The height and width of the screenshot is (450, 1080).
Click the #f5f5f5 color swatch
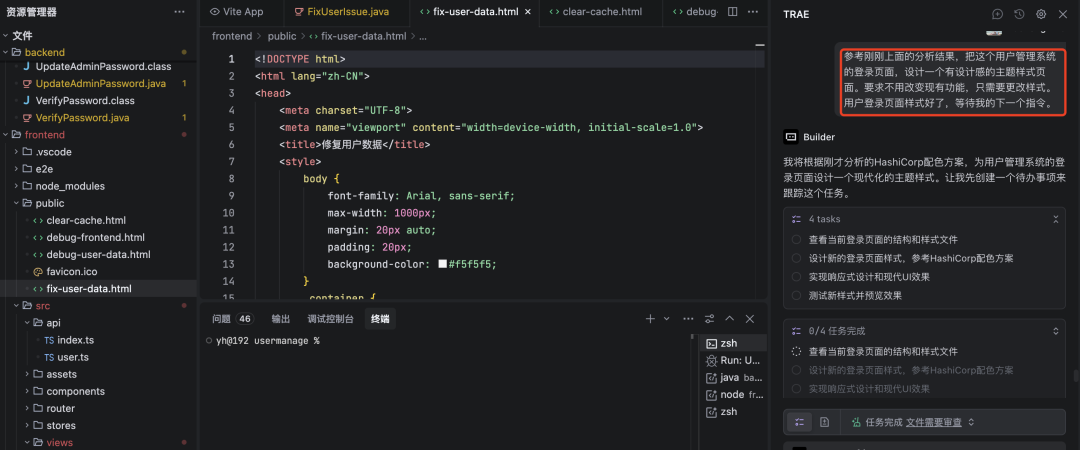click(443, 264)
